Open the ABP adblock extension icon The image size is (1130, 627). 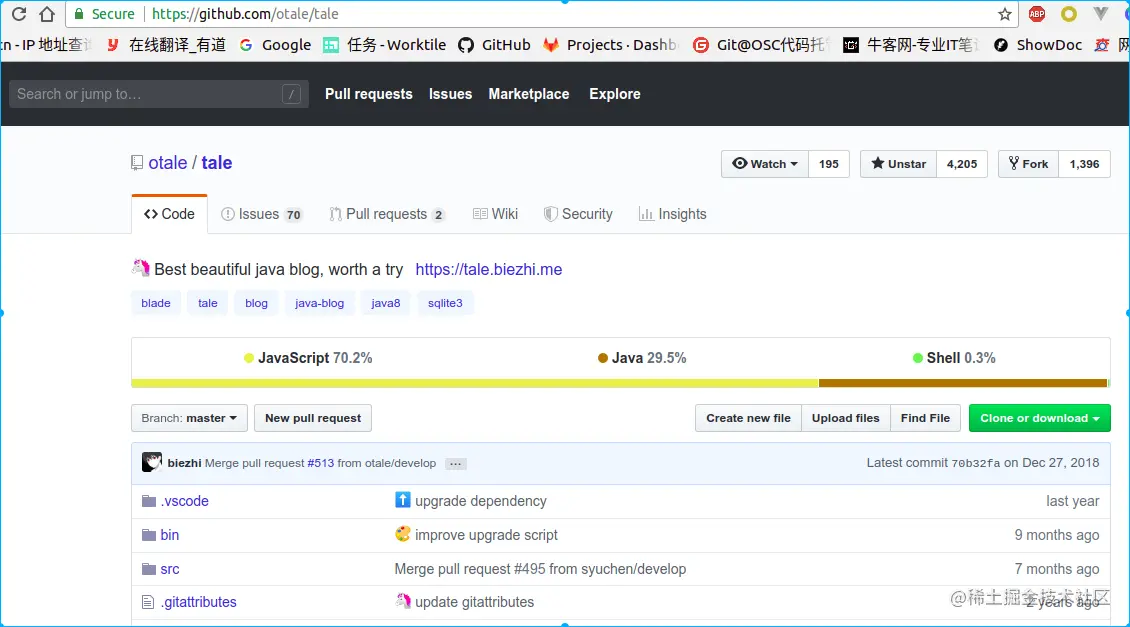pyautogui.click(x=1037, y=14)
